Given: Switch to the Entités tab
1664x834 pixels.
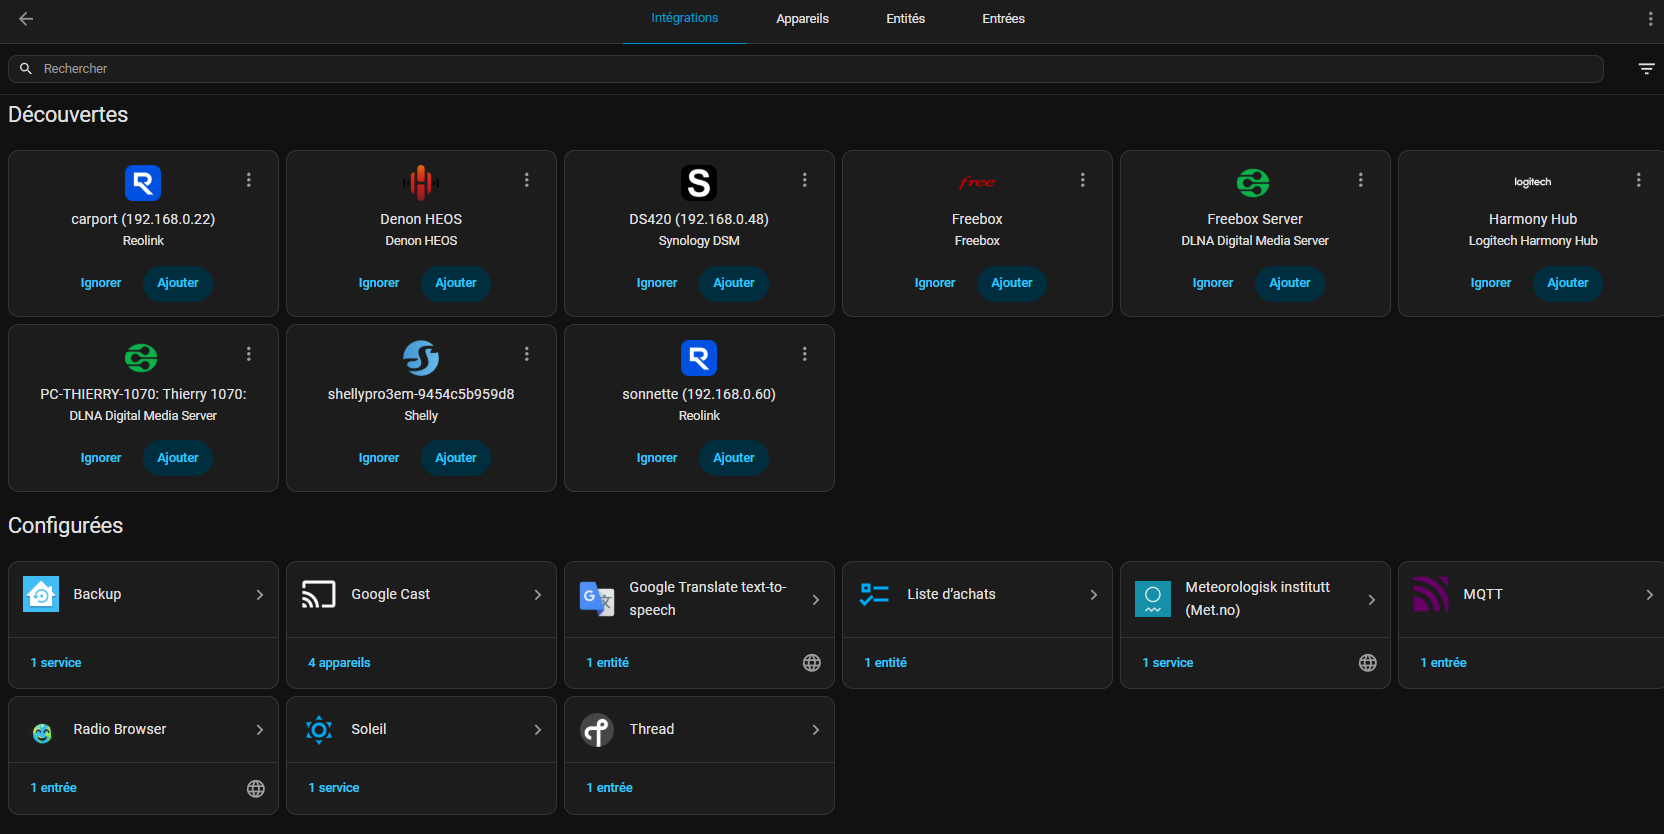Looking at the screenshot, I should point(905,19).
